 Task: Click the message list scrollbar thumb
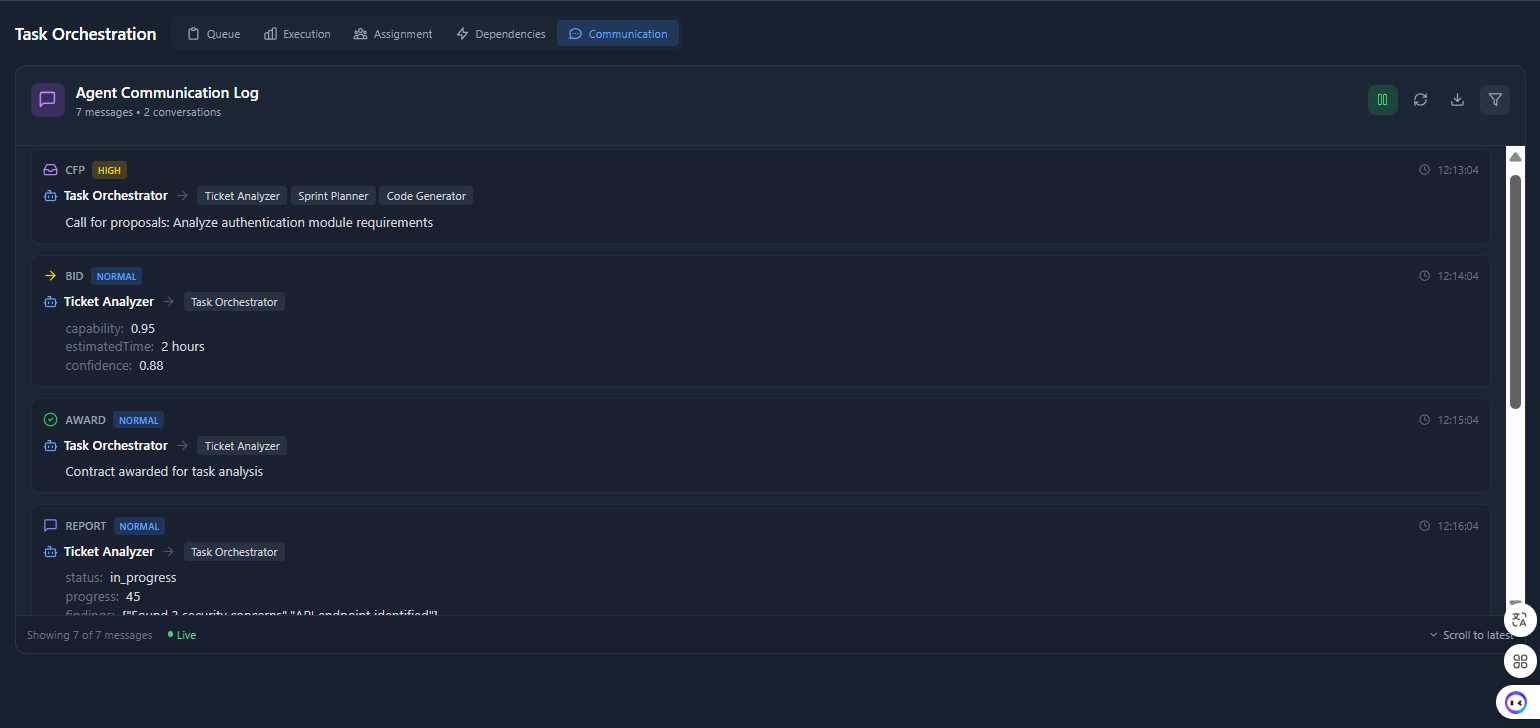tap(1515, 291)
